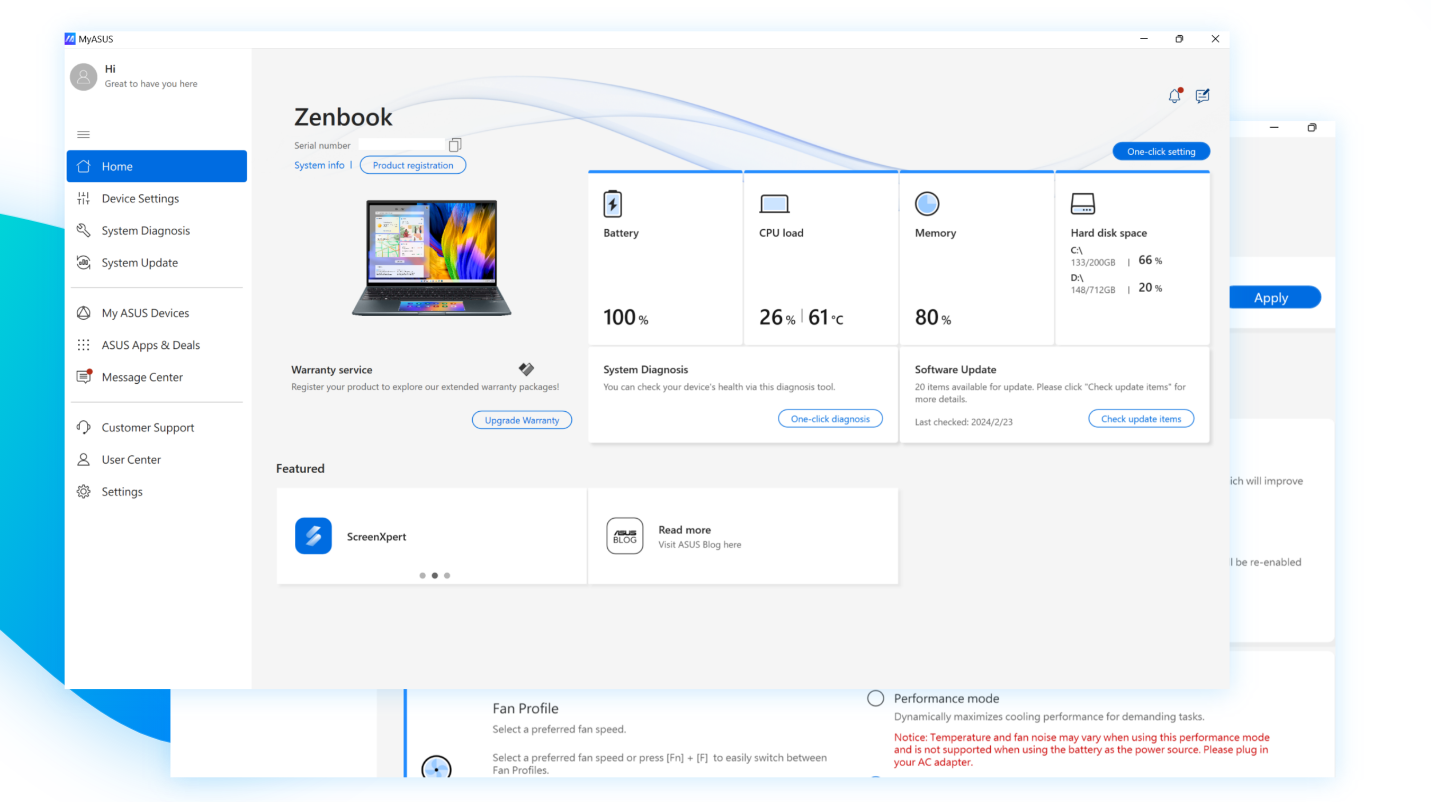The image size is (1431, 802).
Task: Click the ScreenXpert featured card label
Action: point(377,537)
